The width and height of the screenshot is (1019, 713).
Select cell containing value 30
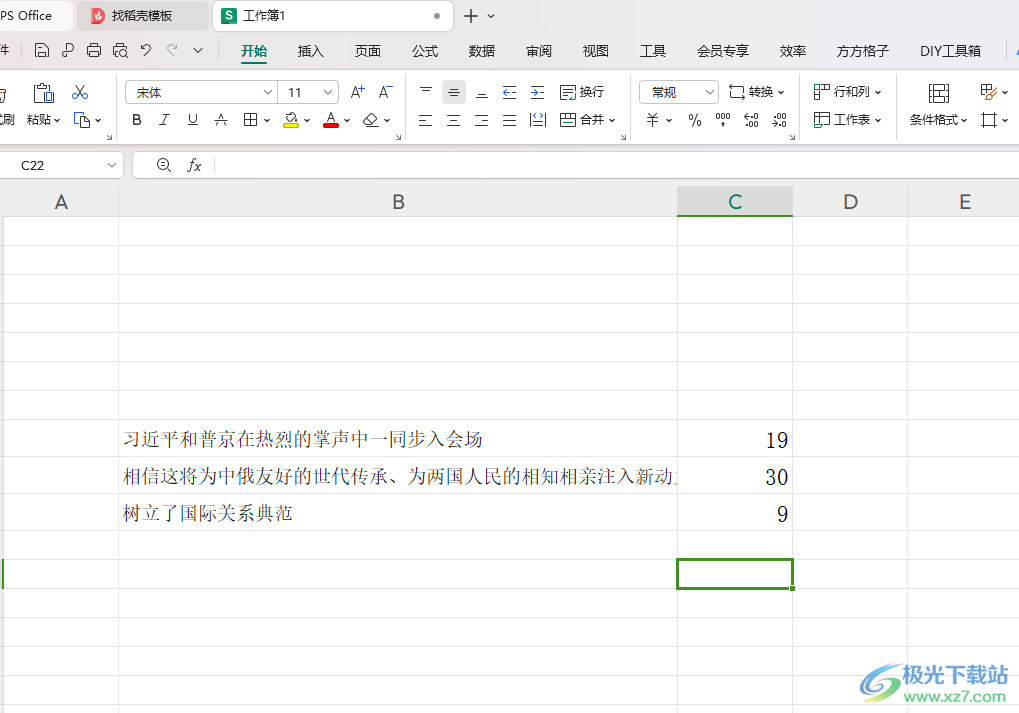(x=734, y=475)
